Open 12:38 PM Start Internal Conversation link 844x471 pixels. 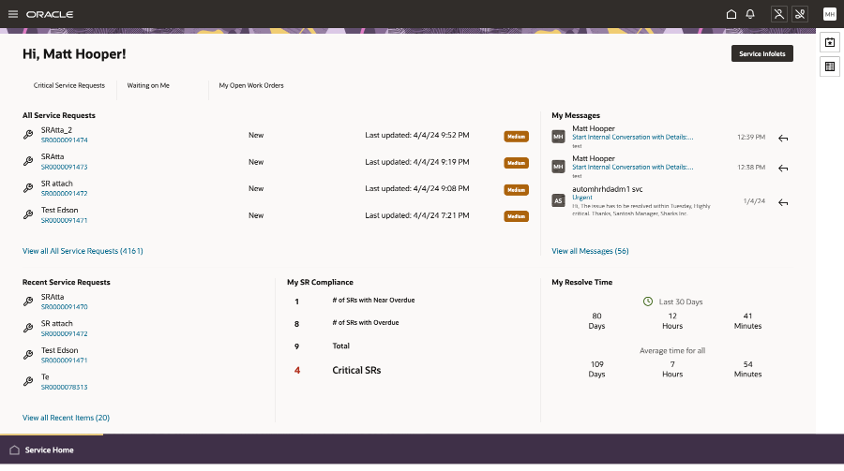[632, 167]
